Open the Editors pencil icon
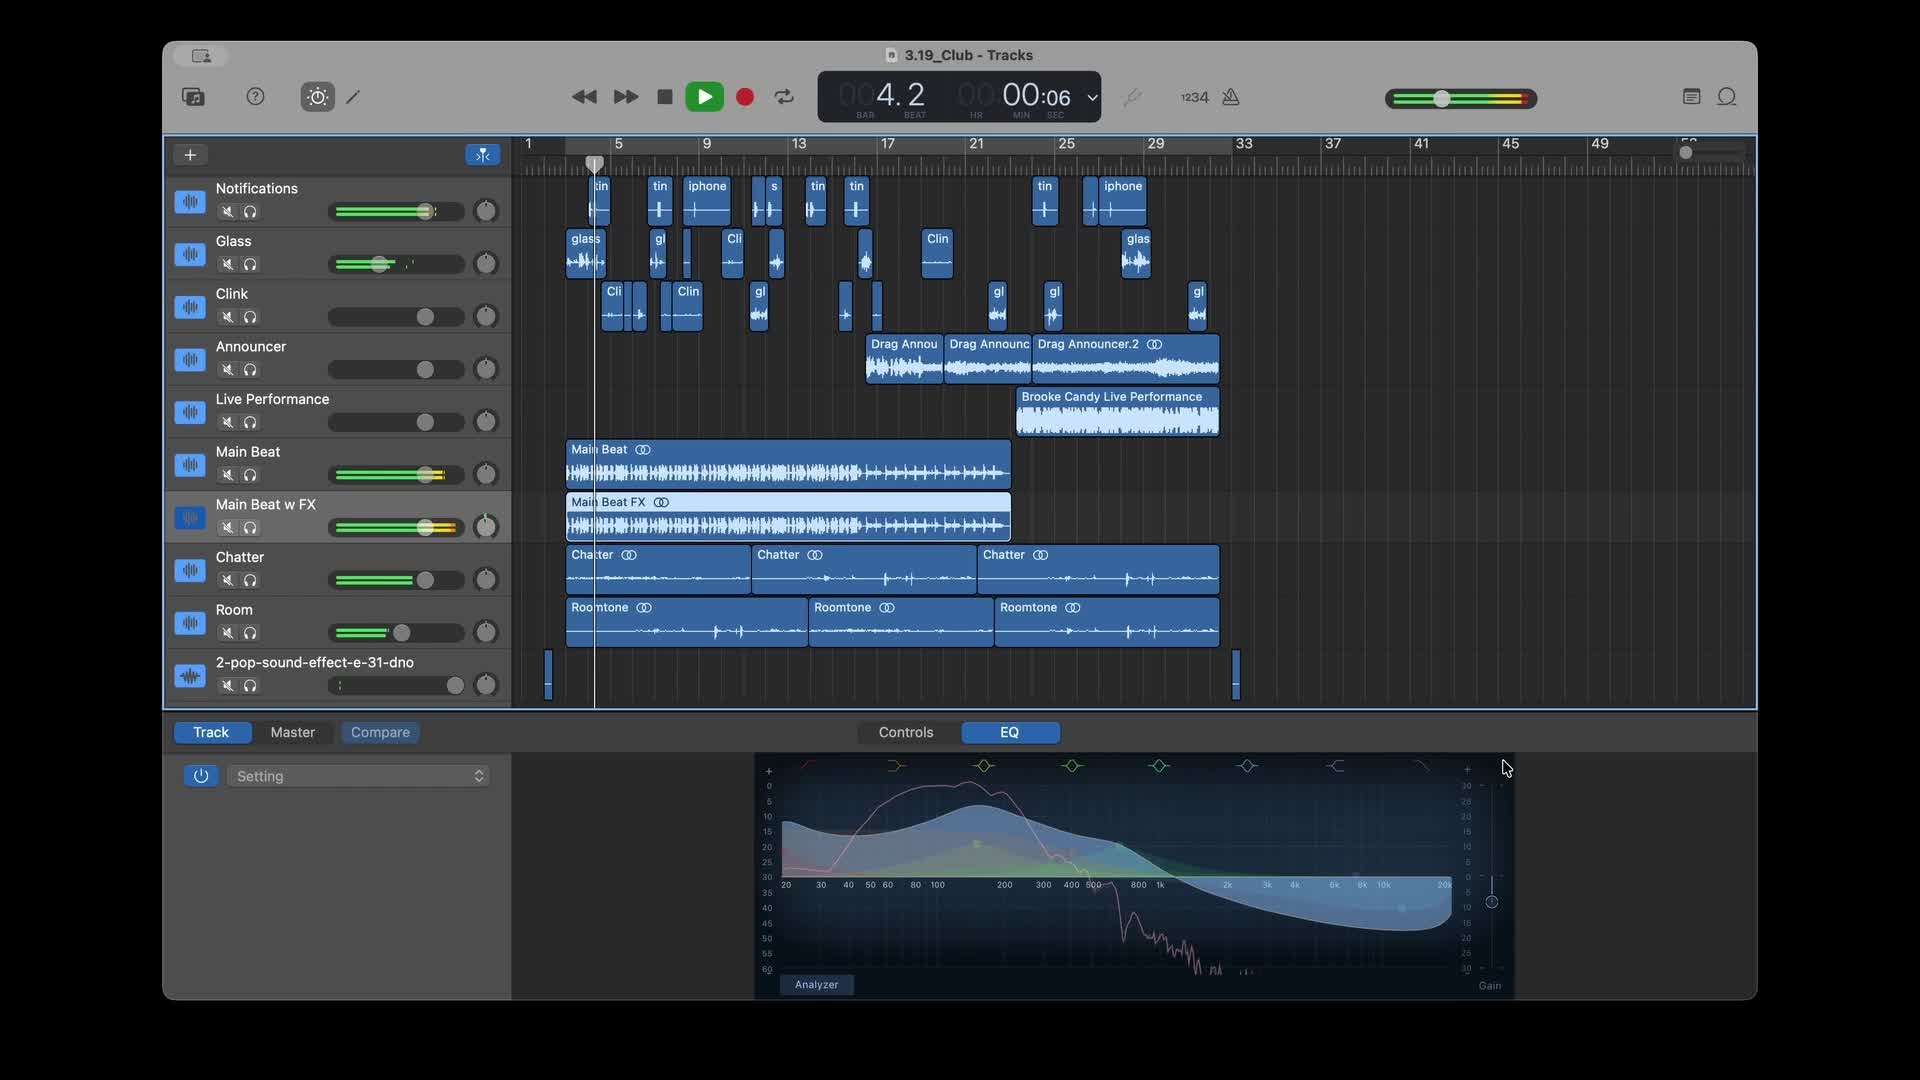The image size is (1920, 1080). [353, 97]
